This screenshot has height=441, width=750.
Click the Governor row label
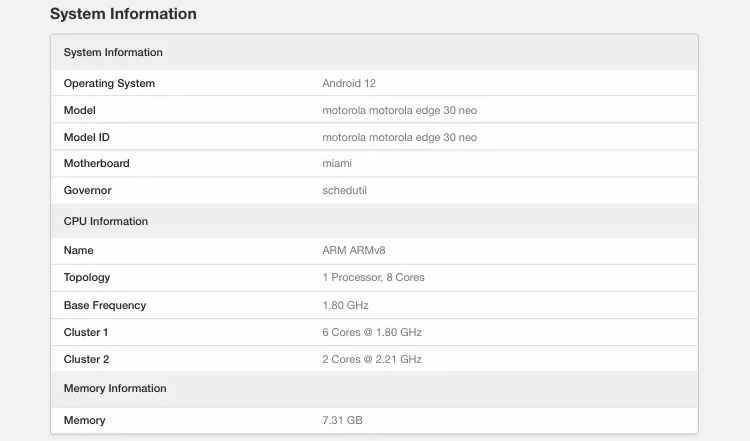click(x=88, y=190)
